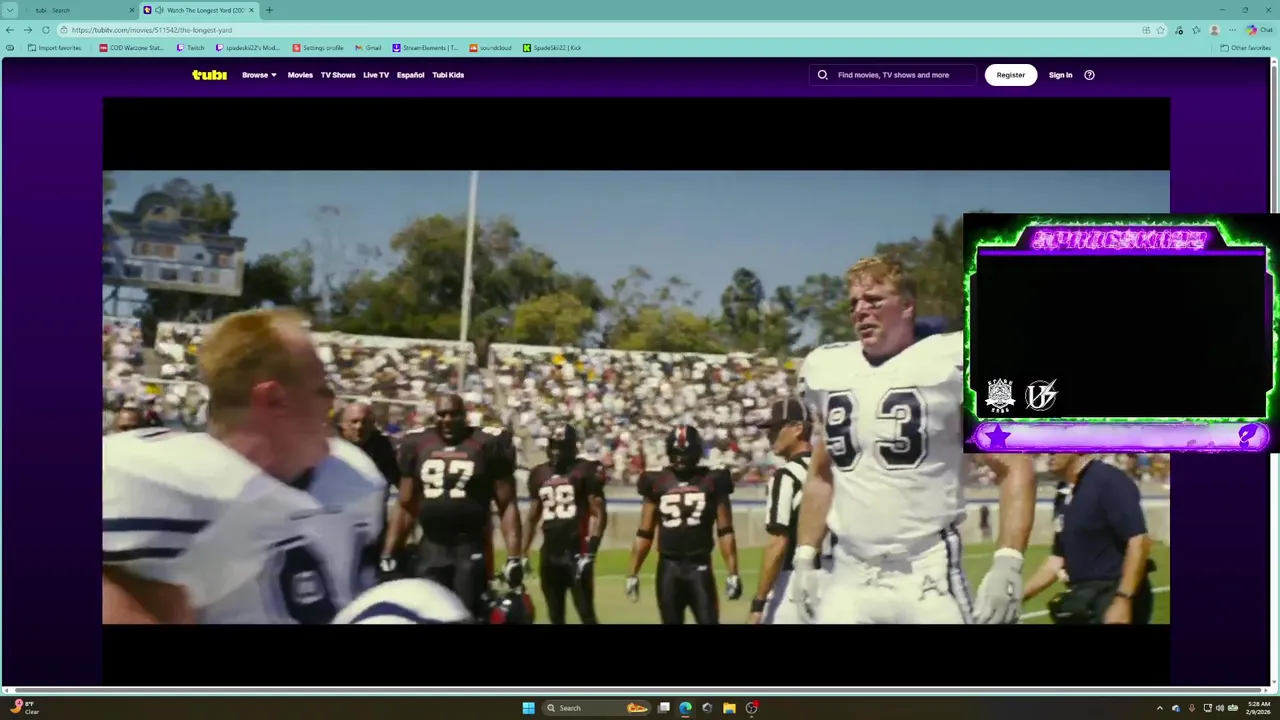Viewport: 1280px width, 720px height.
Task: Open browser Settings and more menu
Action: [1233, 30]
